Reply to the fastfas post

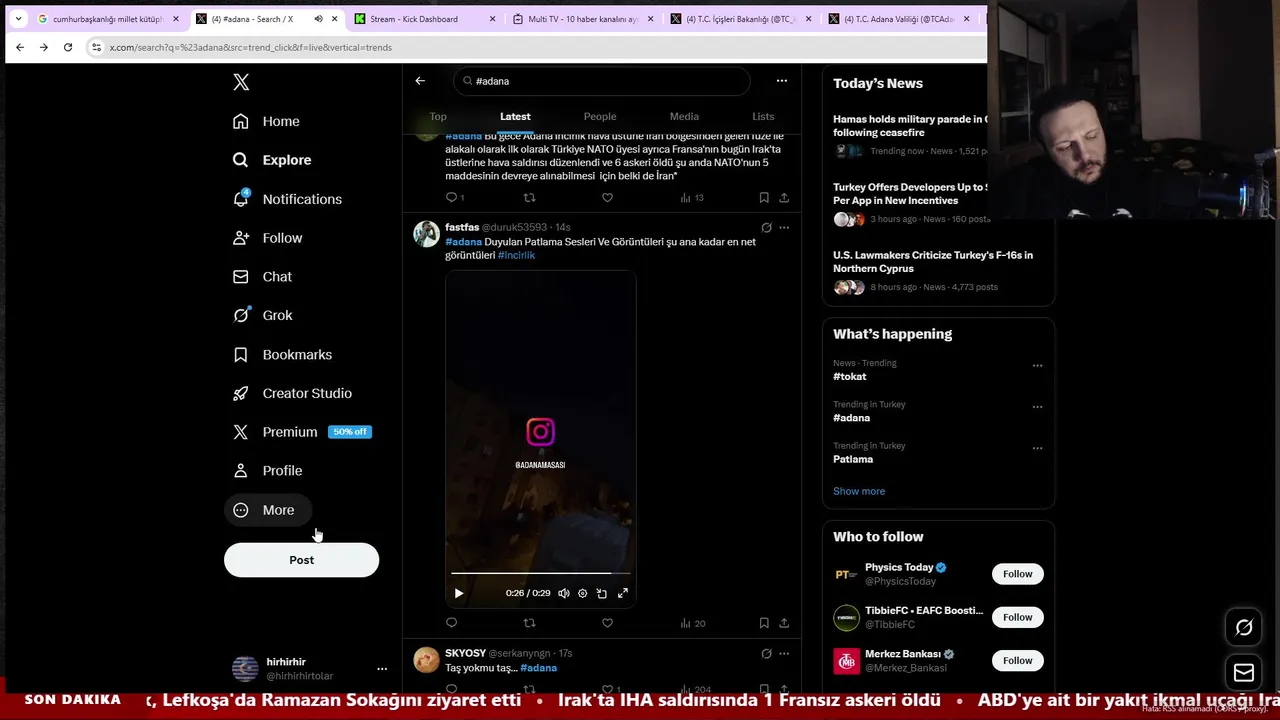451,623
